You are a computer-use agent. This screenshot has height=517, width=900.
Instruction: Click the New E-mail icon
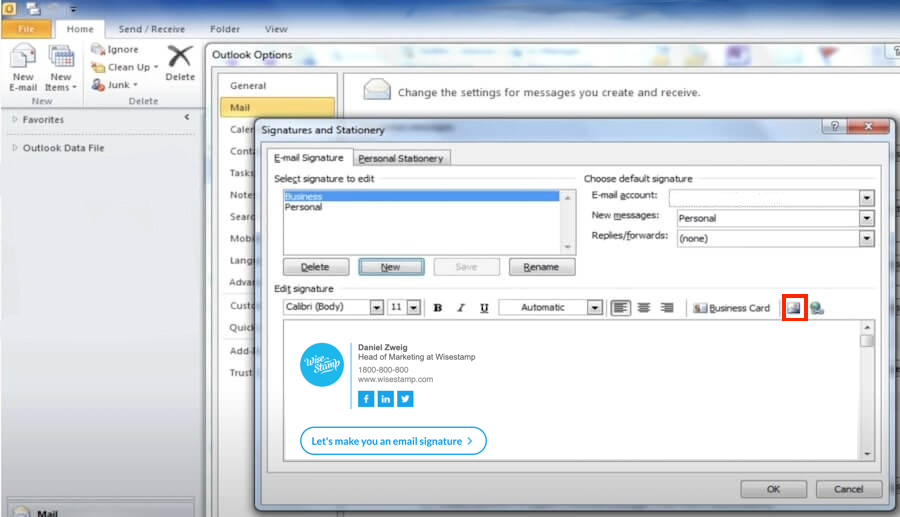23,57
